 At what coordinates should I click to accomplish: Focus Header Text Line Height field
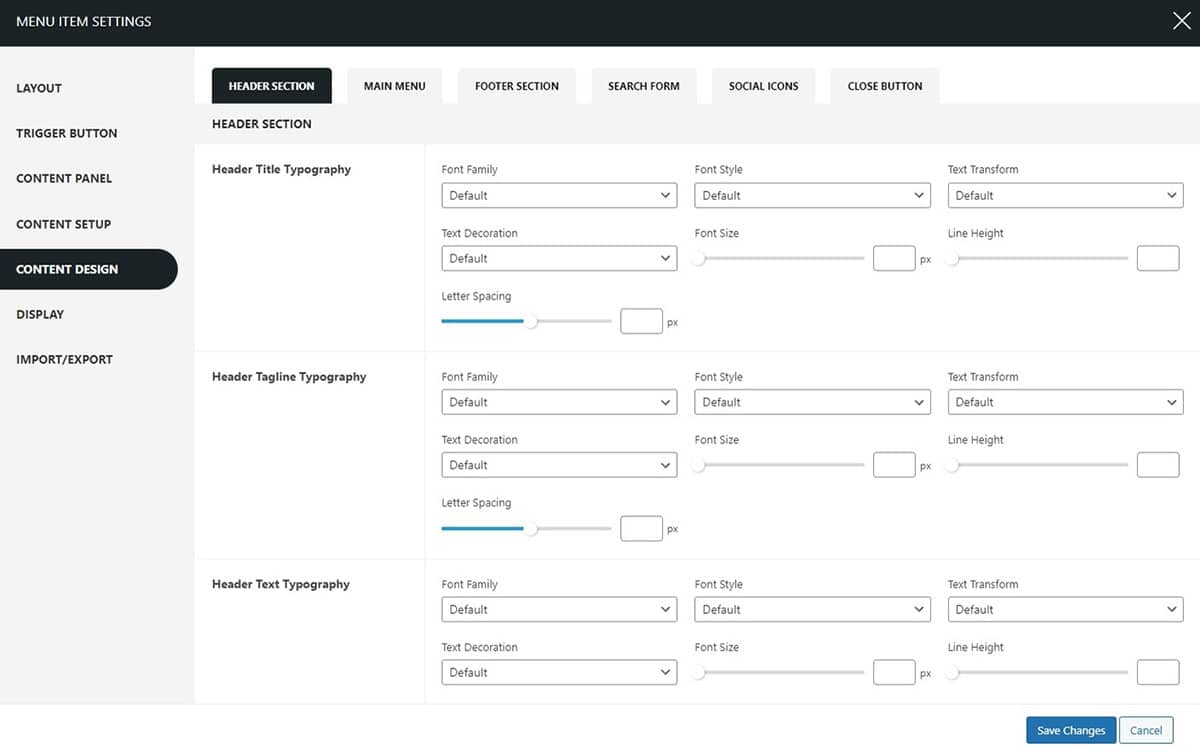1158,672
